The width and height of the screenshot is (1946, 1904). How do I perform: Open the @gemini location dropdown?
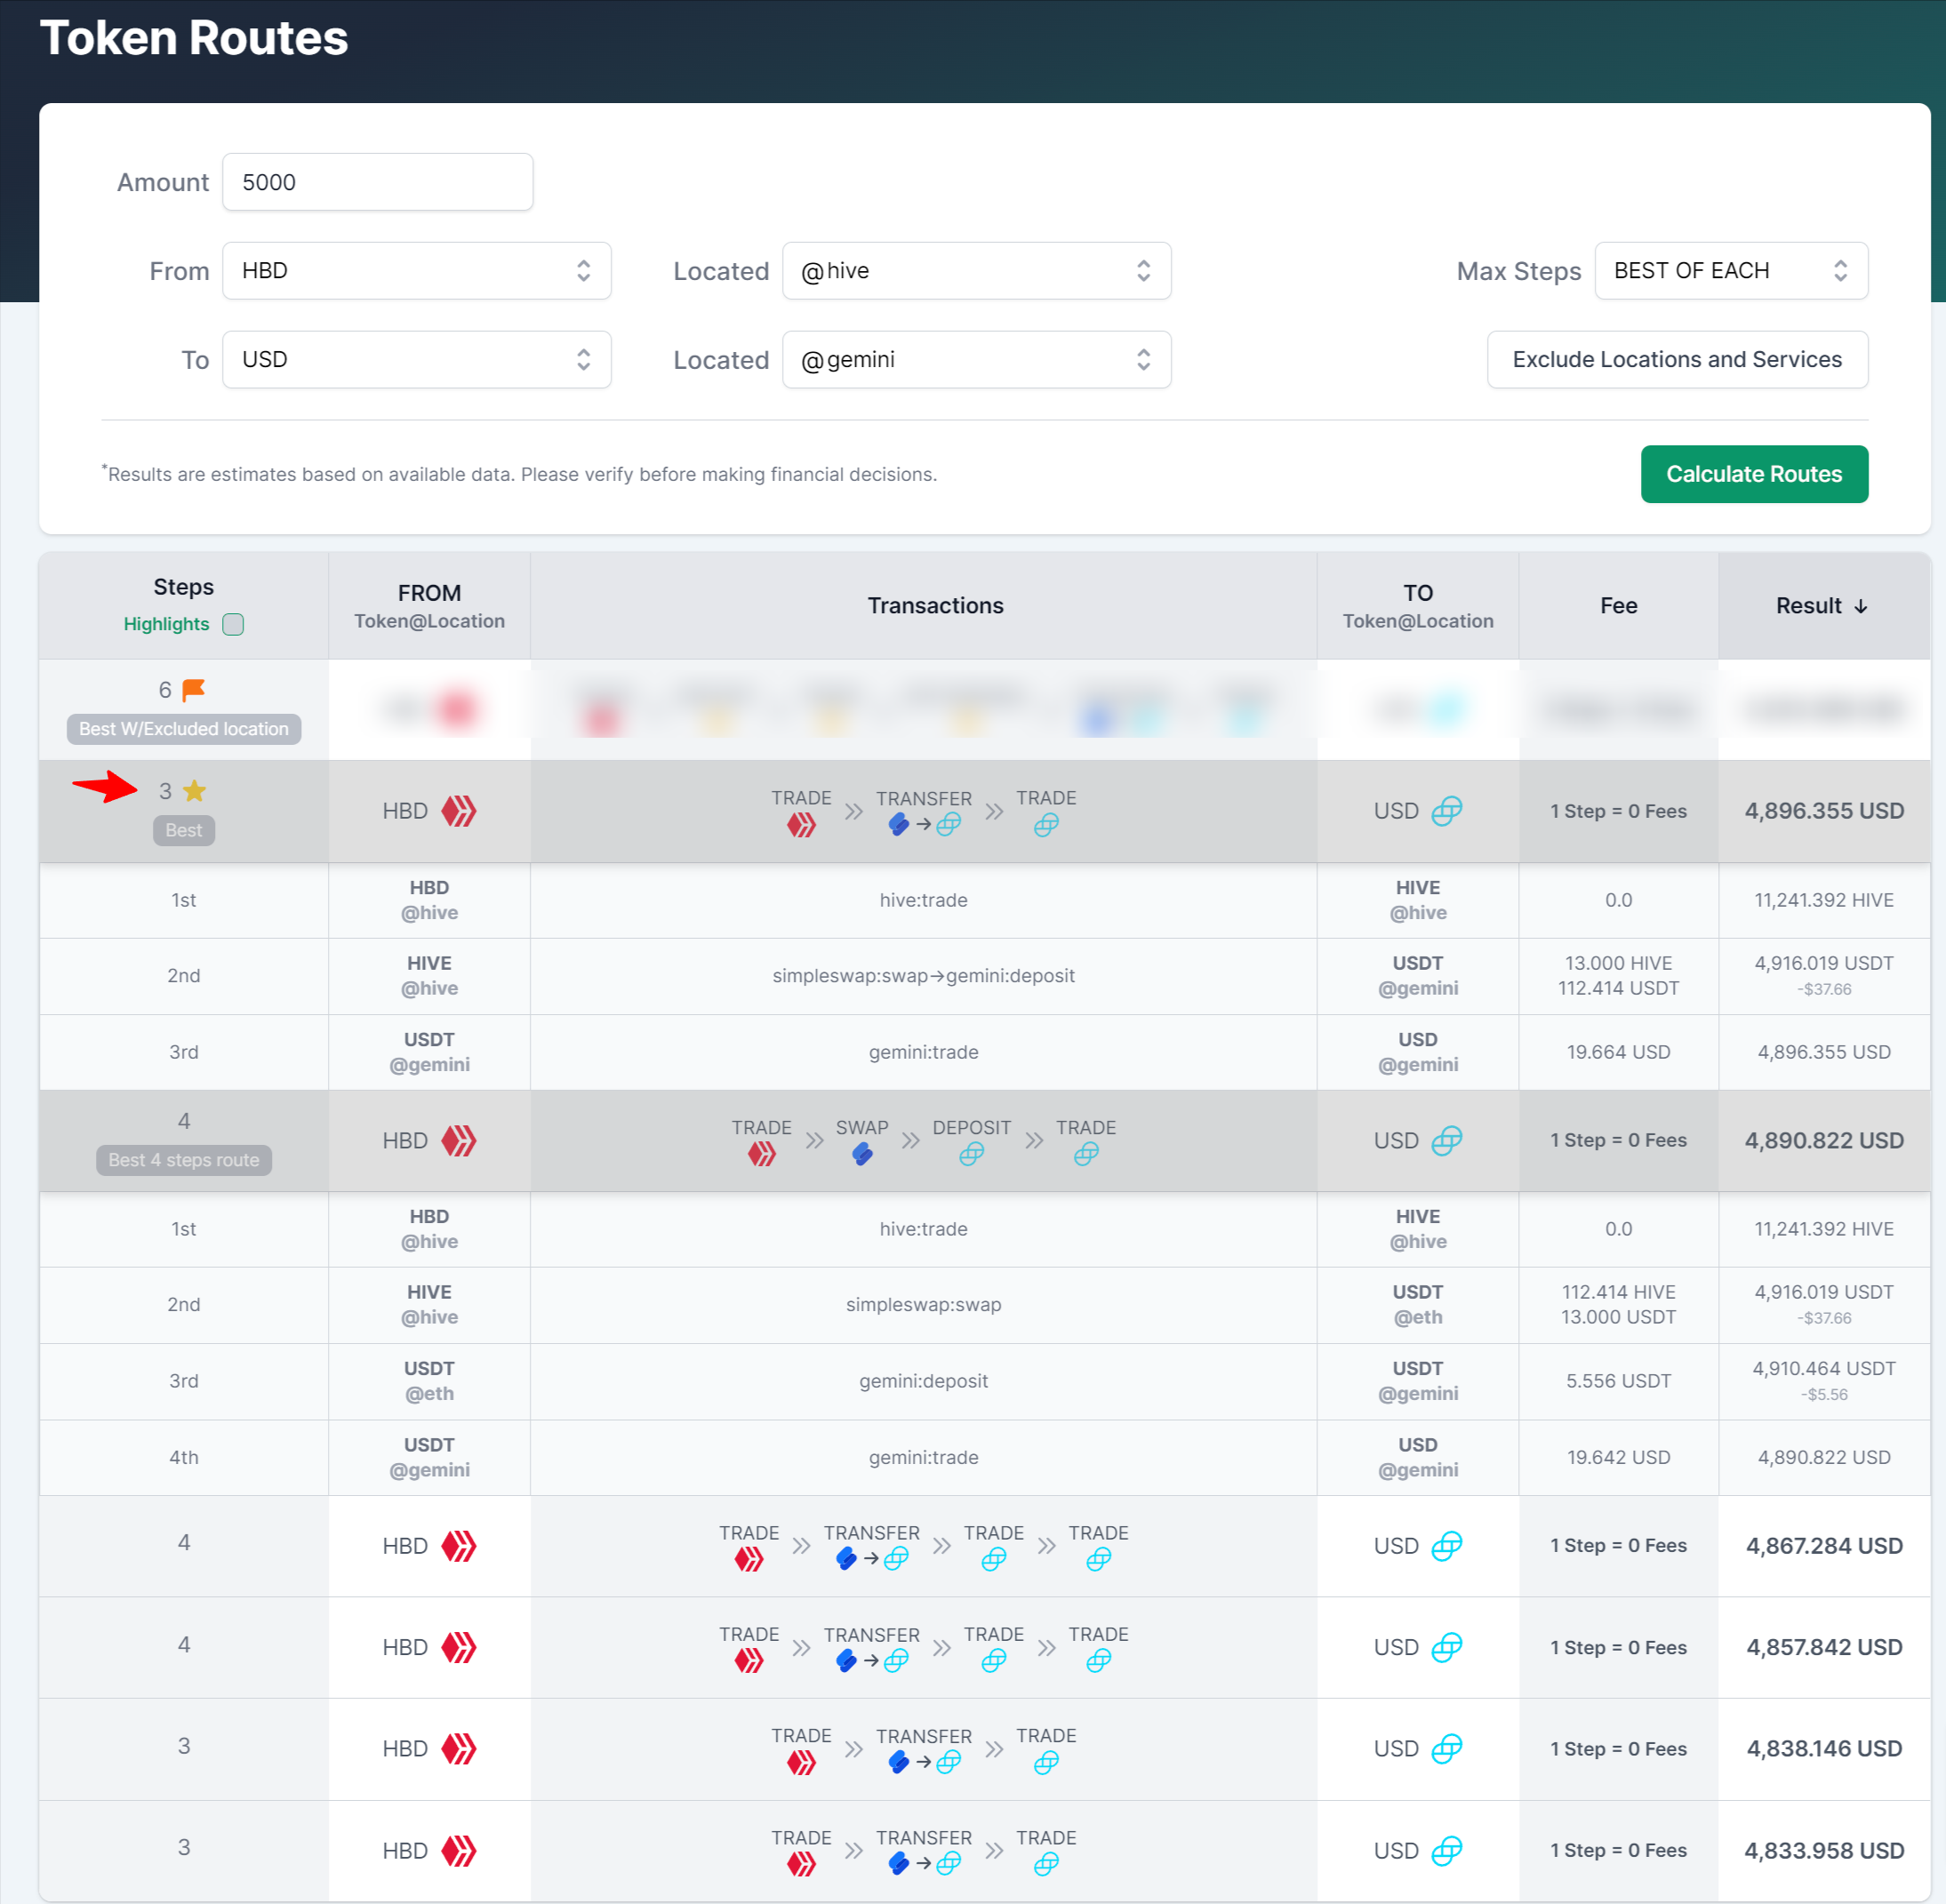[x=976, y=360]
